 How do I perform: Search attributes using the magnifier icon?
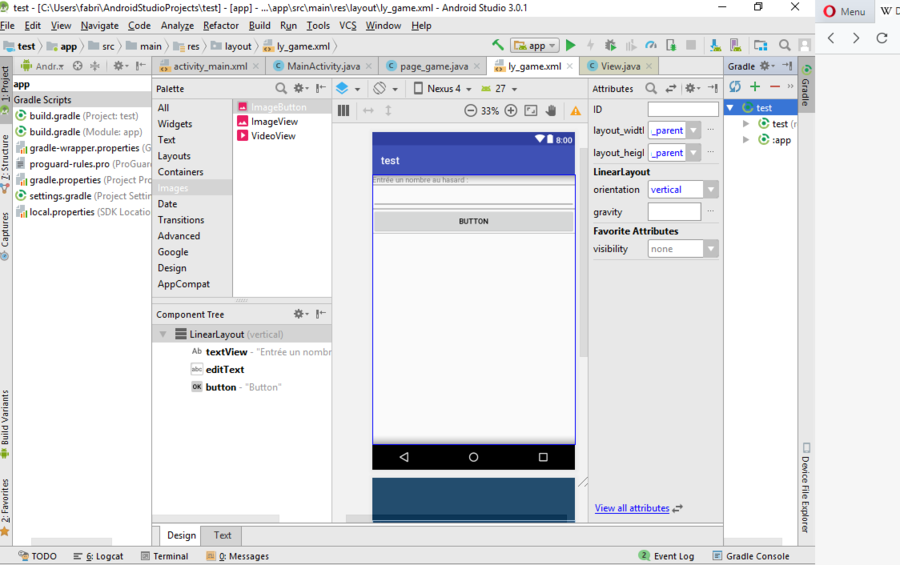[x=651, y=89]
